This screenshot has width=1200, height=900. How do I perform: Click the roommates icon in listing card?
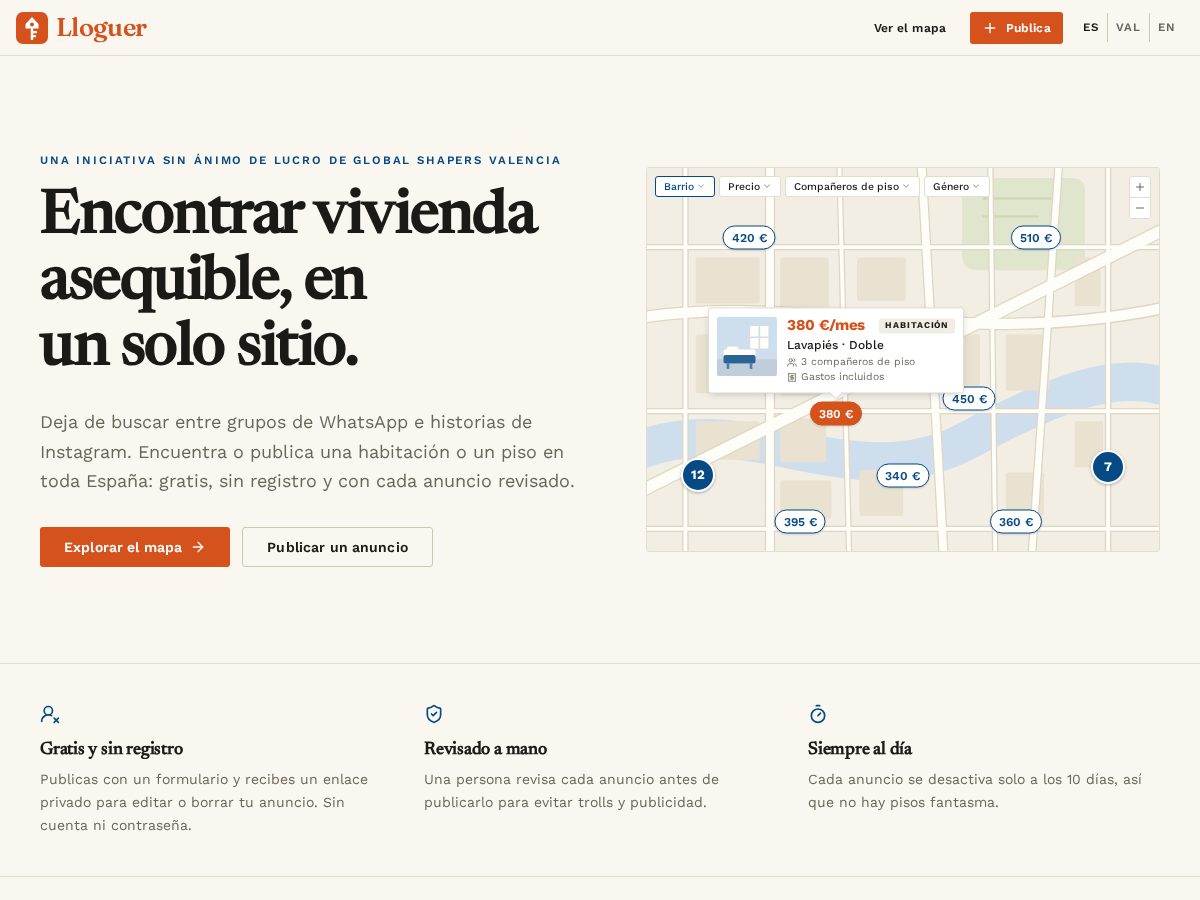[792, 362]
